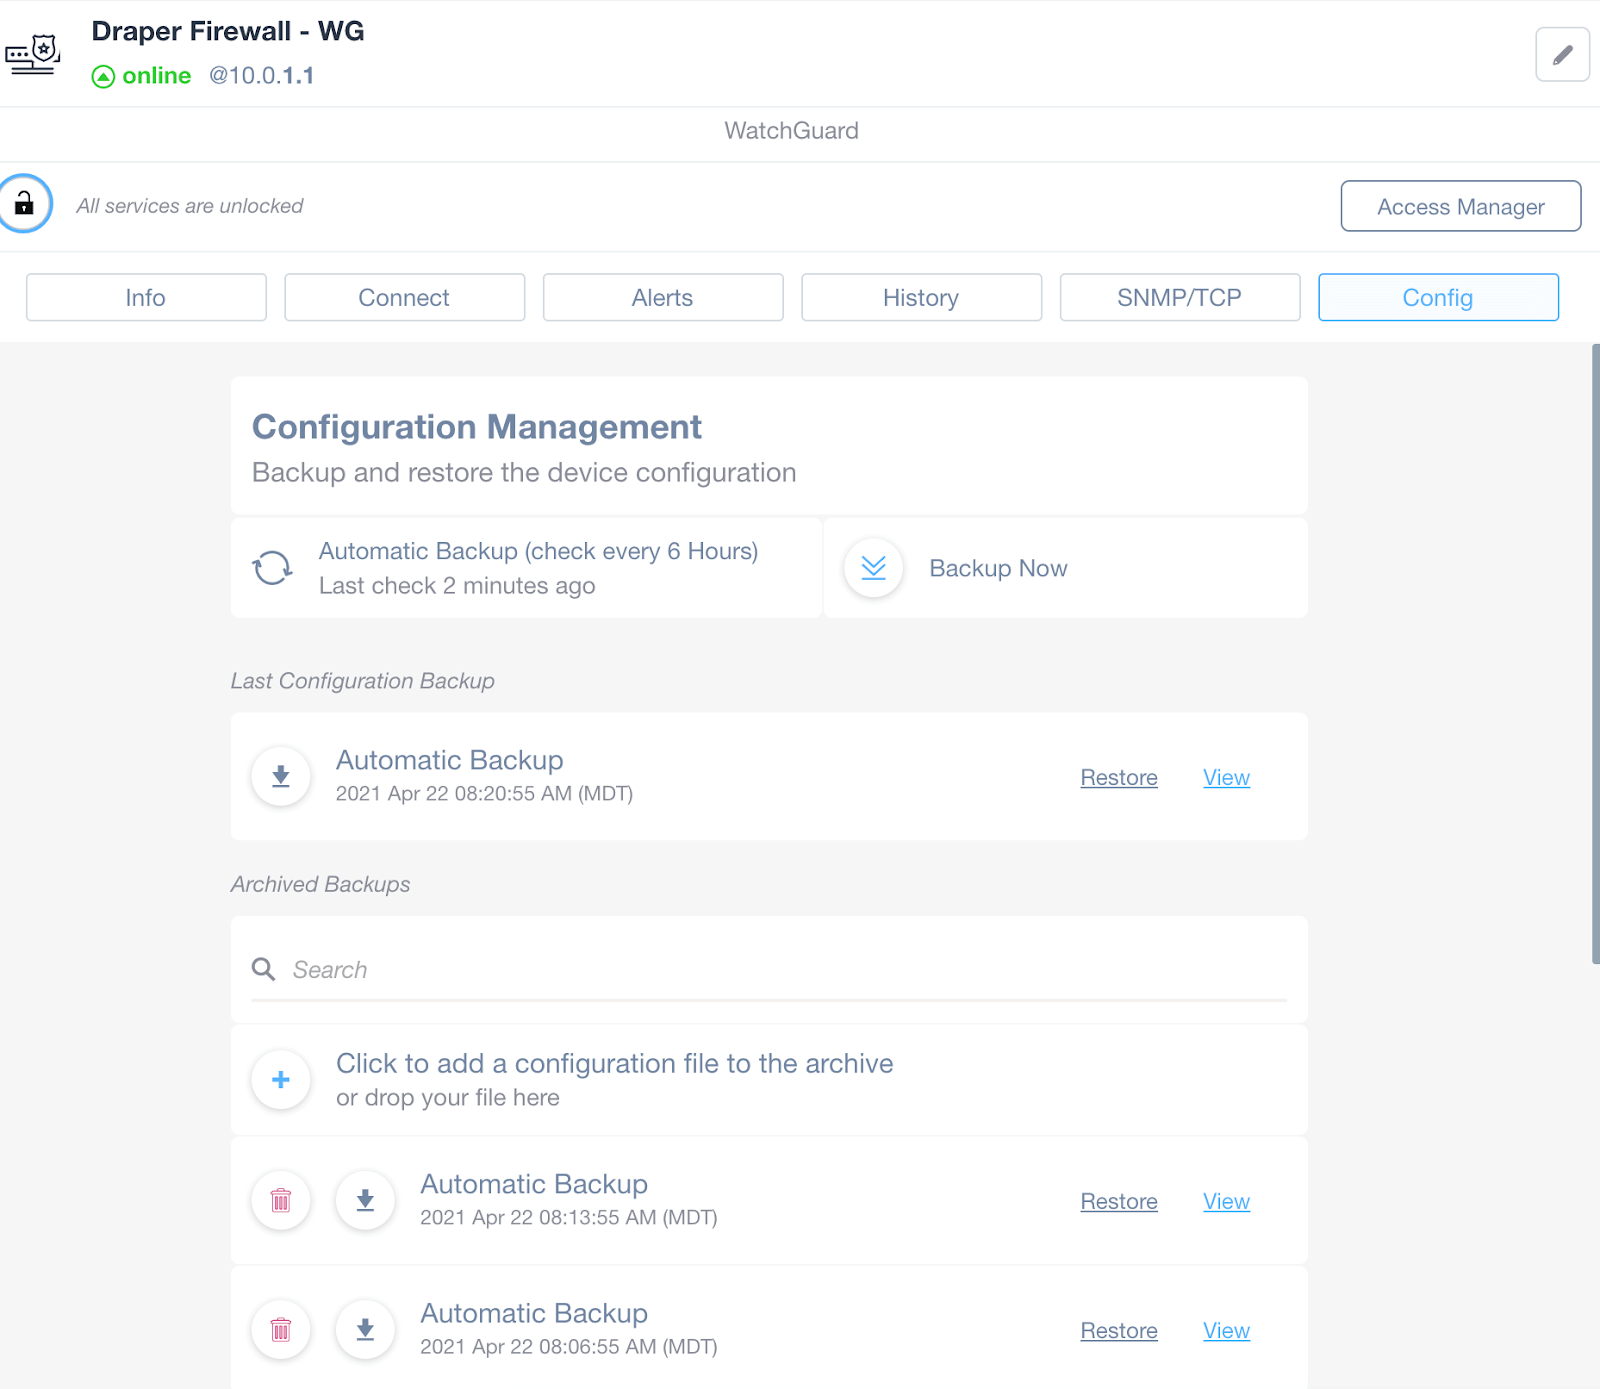Delete the 08:06:55 AM archived backup

pyautogui.click(x=281, y=1330)
